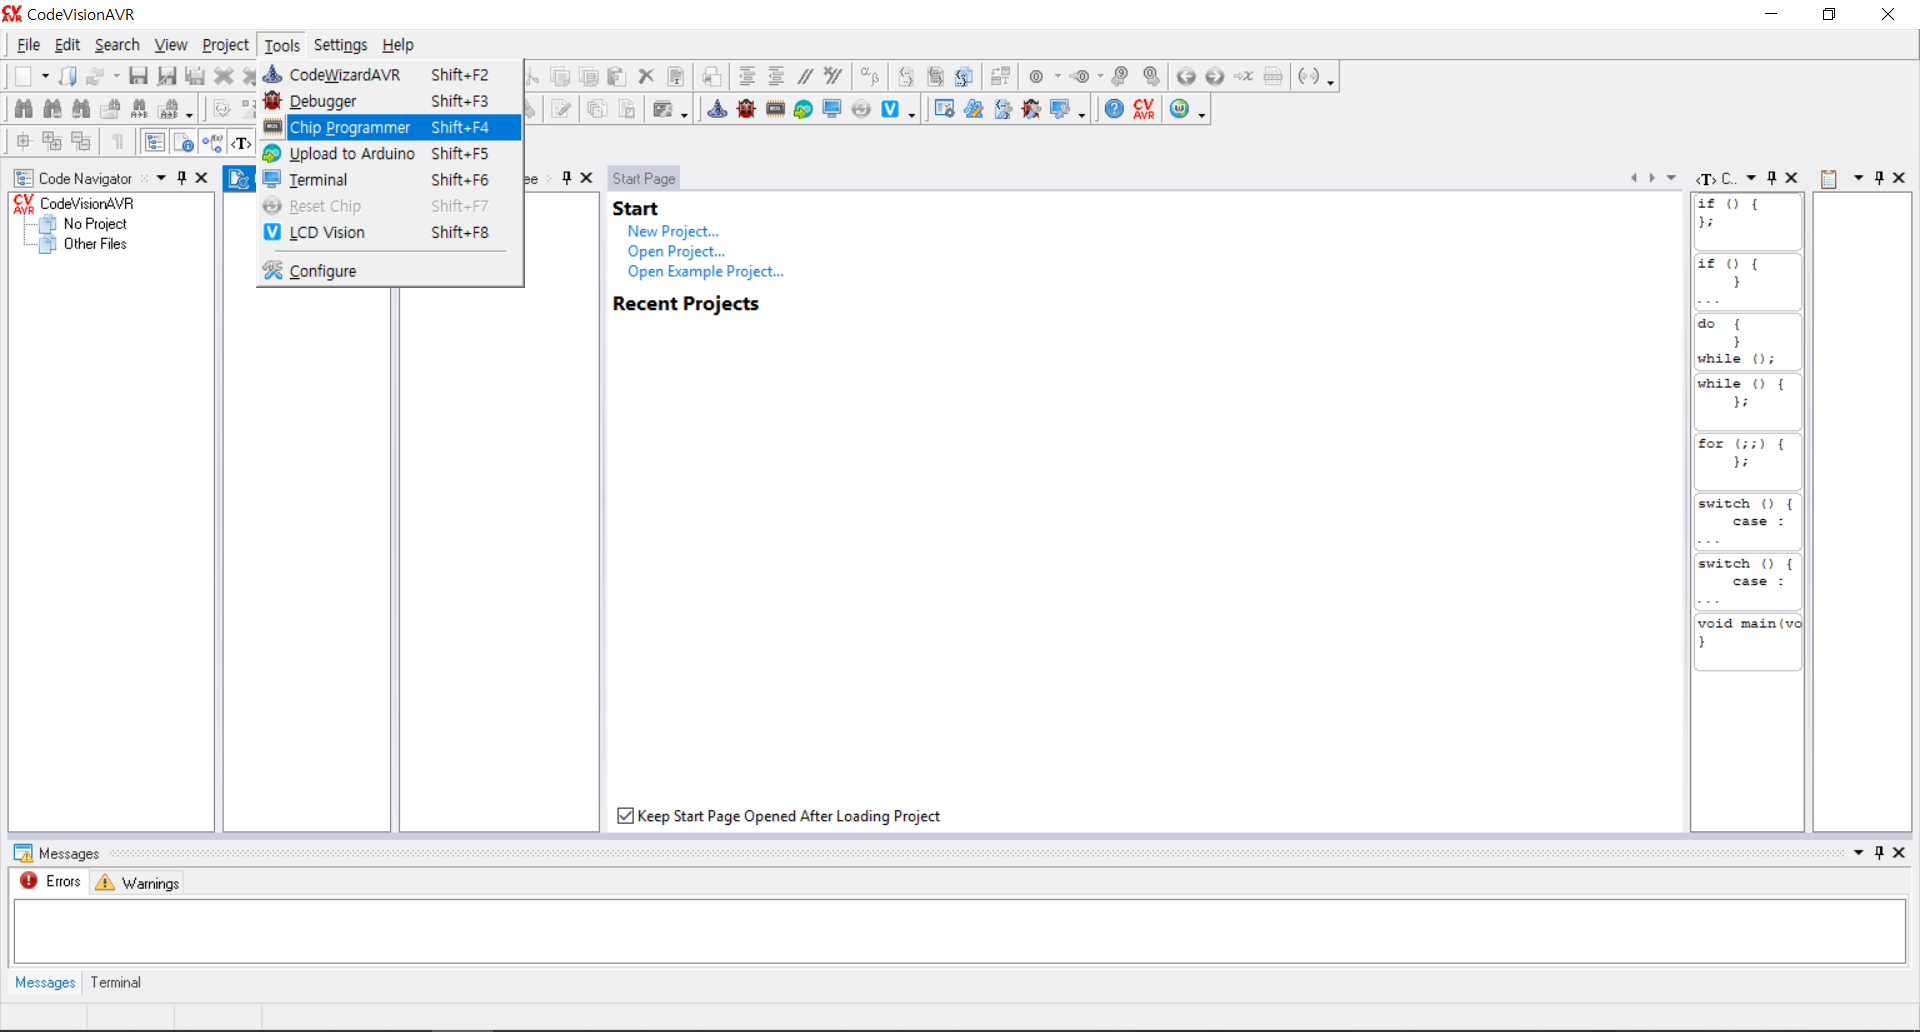
Task: Click the Save All toolbar icon
Action: pos(195,76)
